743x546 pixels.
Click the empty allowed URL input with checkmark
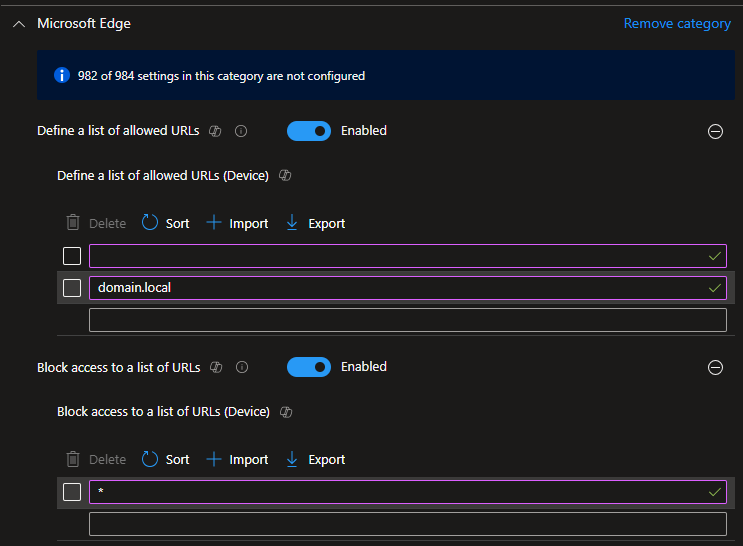tap(408, 256)
